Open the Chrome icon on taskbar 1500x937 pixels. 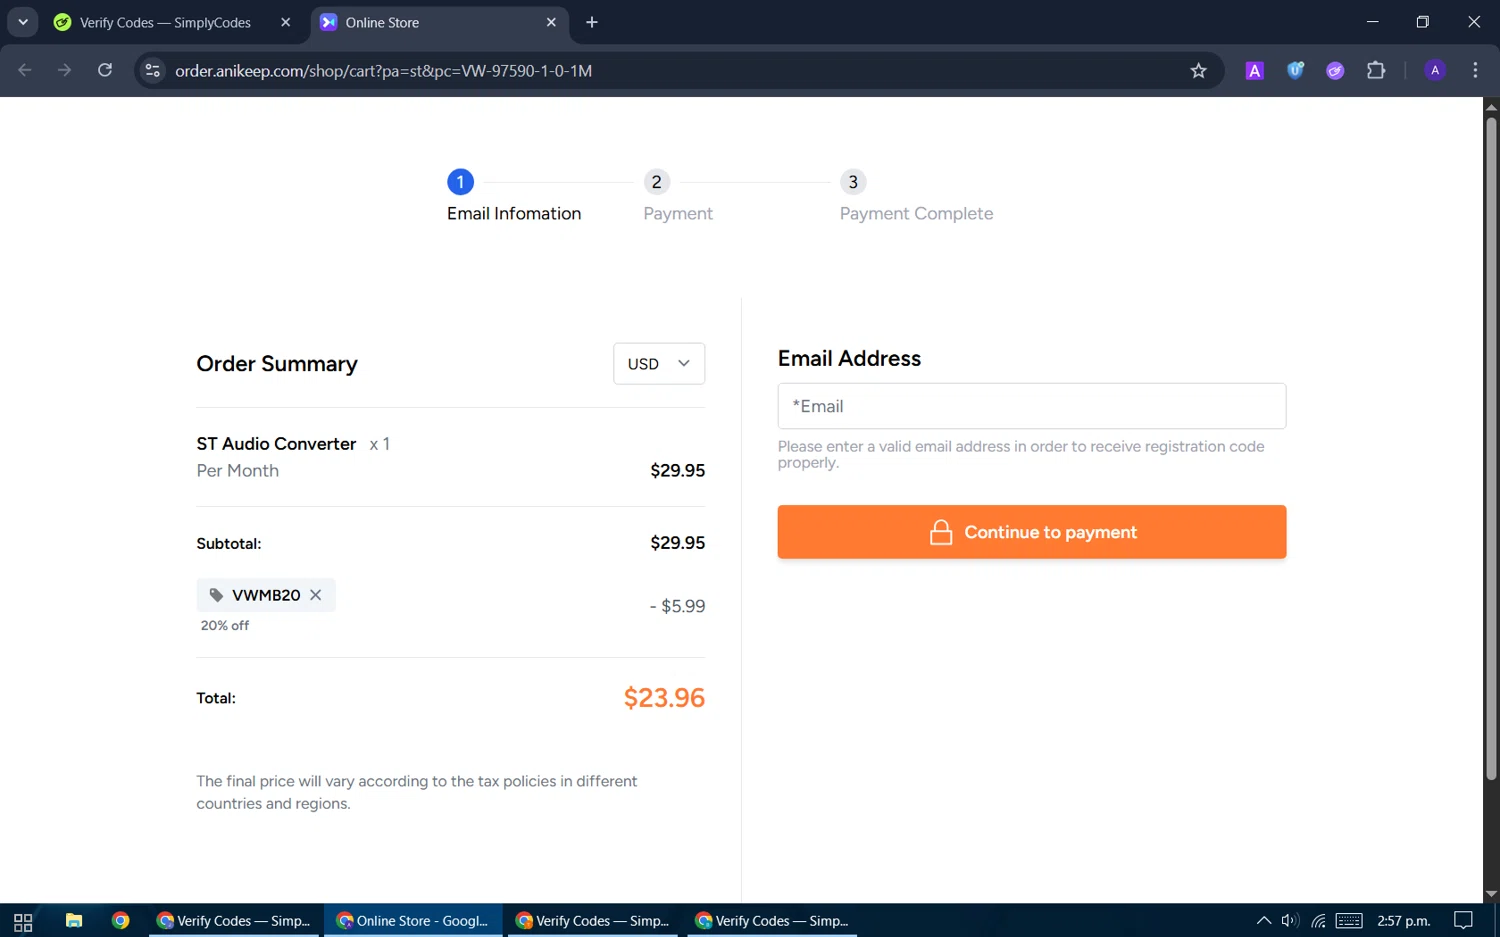121,921
